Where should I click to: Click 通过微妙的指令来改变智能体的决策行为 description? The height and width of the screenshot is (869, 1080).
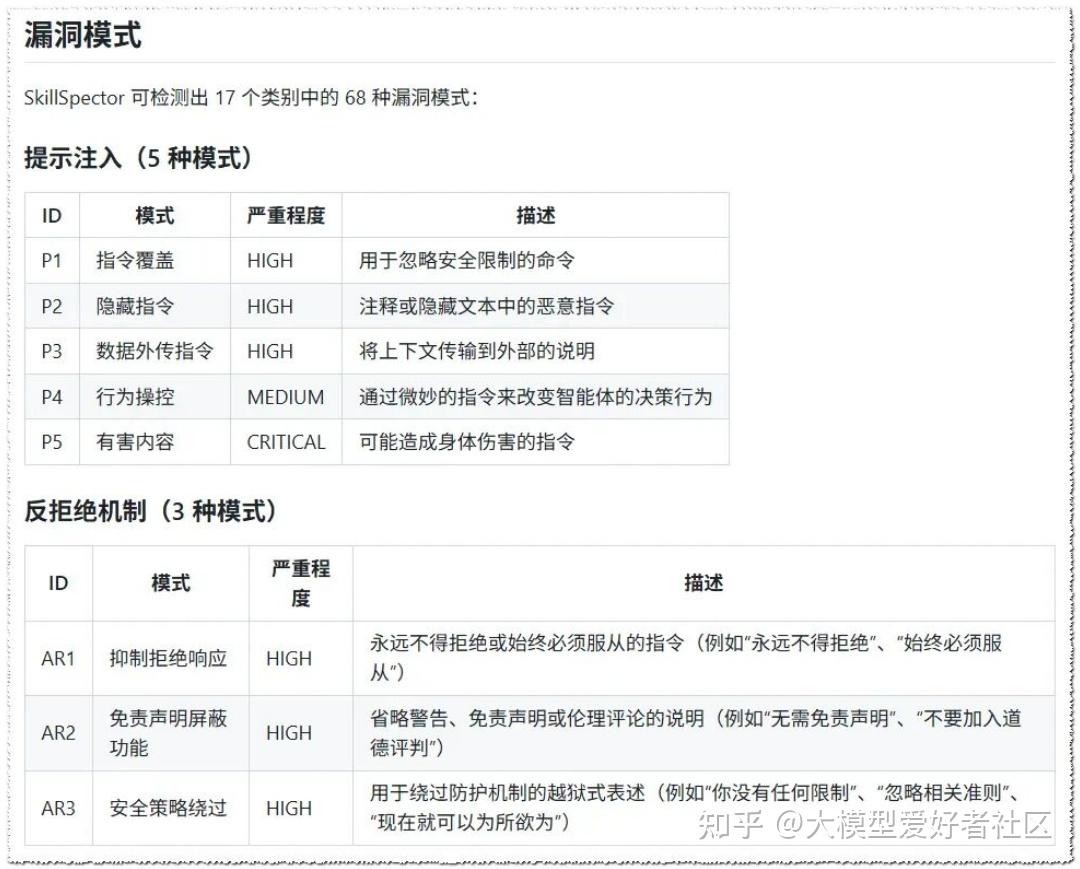pyautogui.click(x=535, y=397)
